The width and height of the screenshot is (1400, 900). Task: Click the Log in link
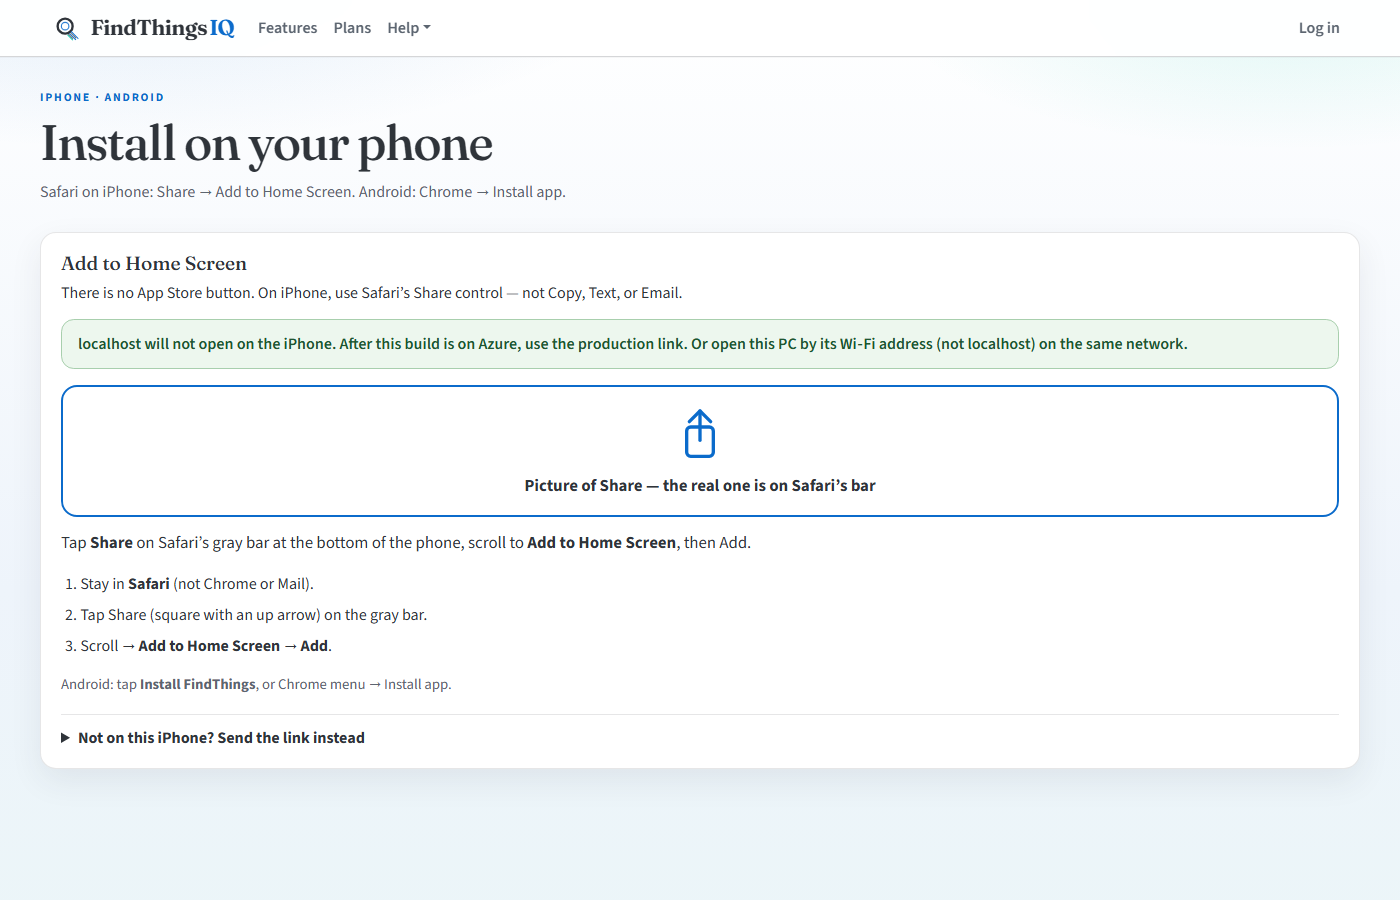pos(1319,28)
